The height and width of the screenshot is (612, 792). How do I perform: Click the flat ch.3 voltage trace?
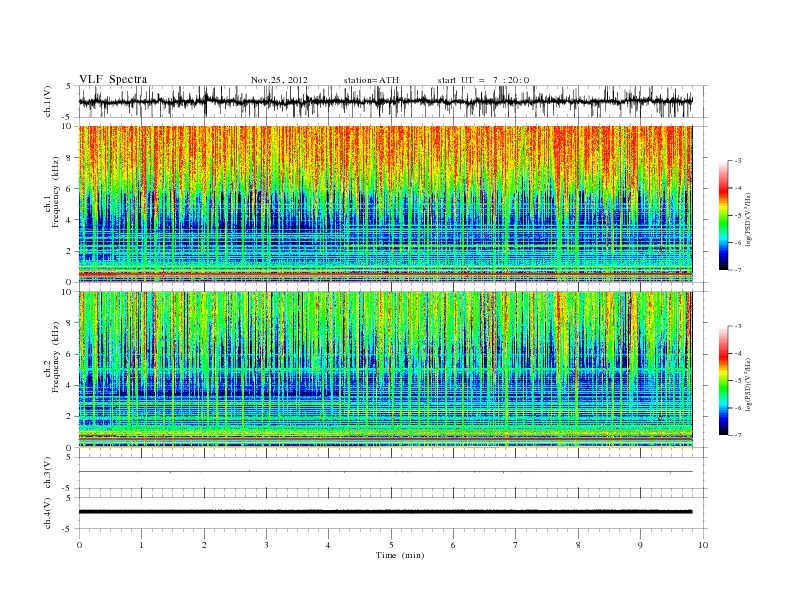tap(385, 472)
